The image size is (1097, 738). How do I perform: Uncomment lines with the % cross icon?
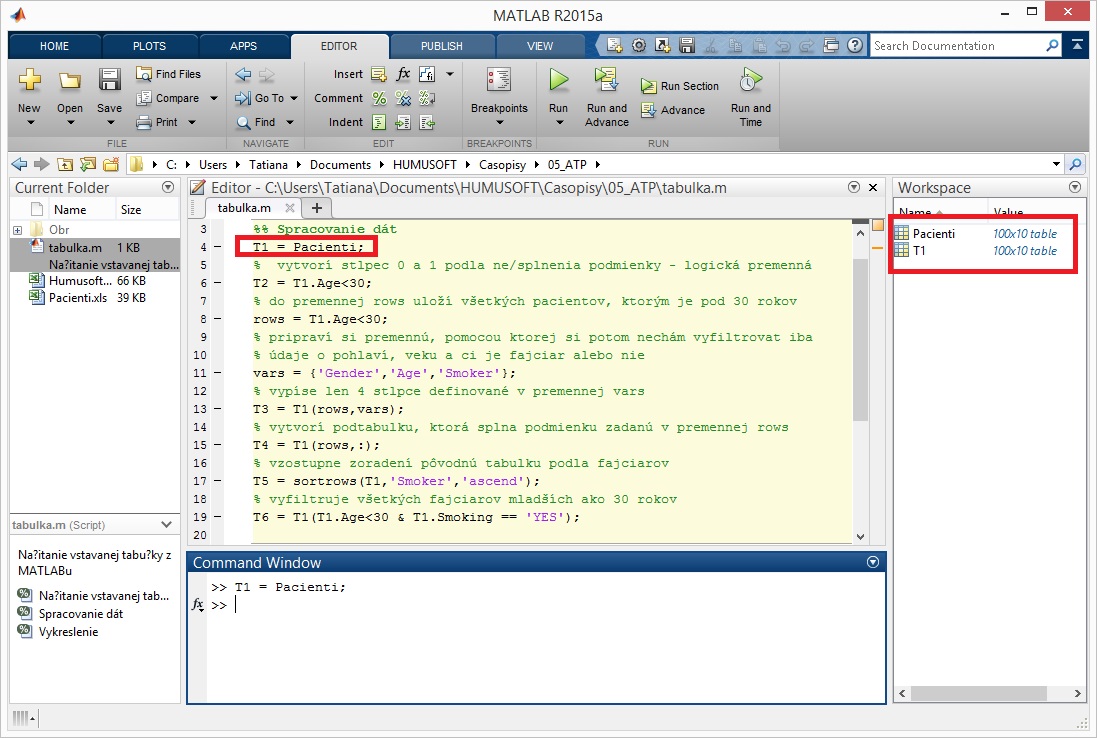click(x=403, y=98)
